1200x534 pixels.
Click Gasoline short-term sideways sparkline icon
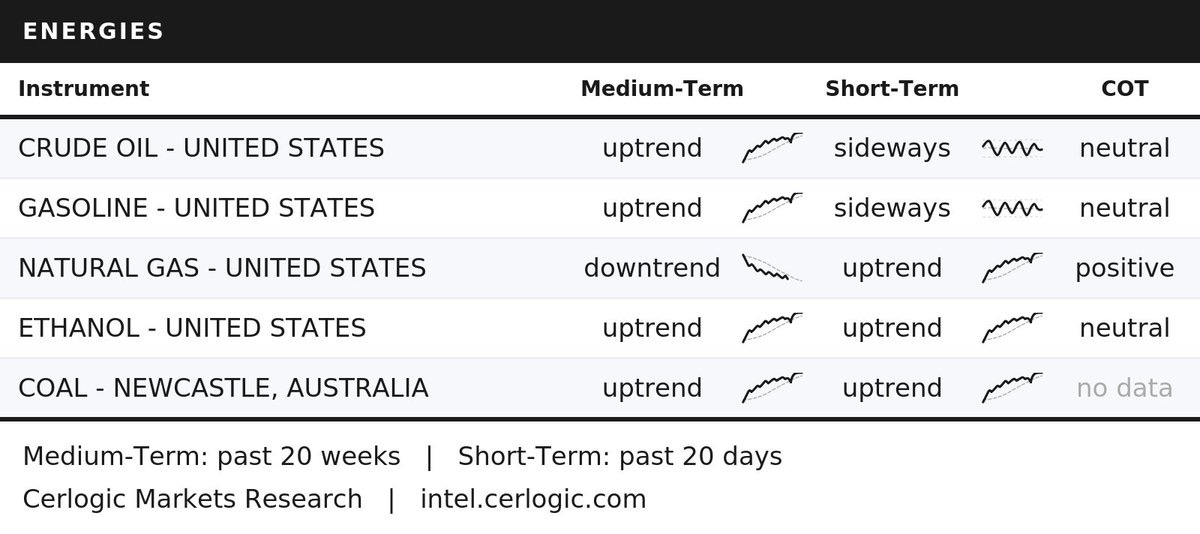coord(1012,208)
